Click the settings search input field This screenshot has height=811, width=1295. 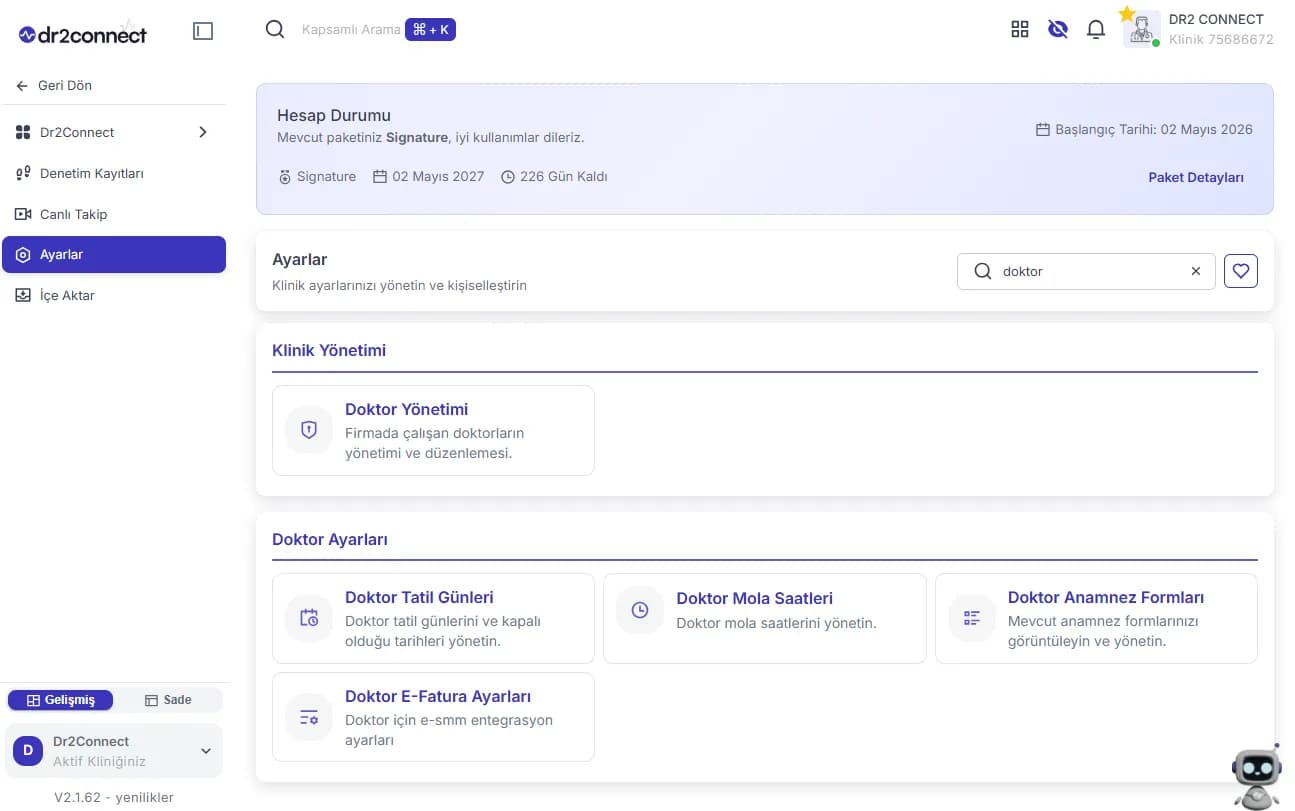(1086, 271)
